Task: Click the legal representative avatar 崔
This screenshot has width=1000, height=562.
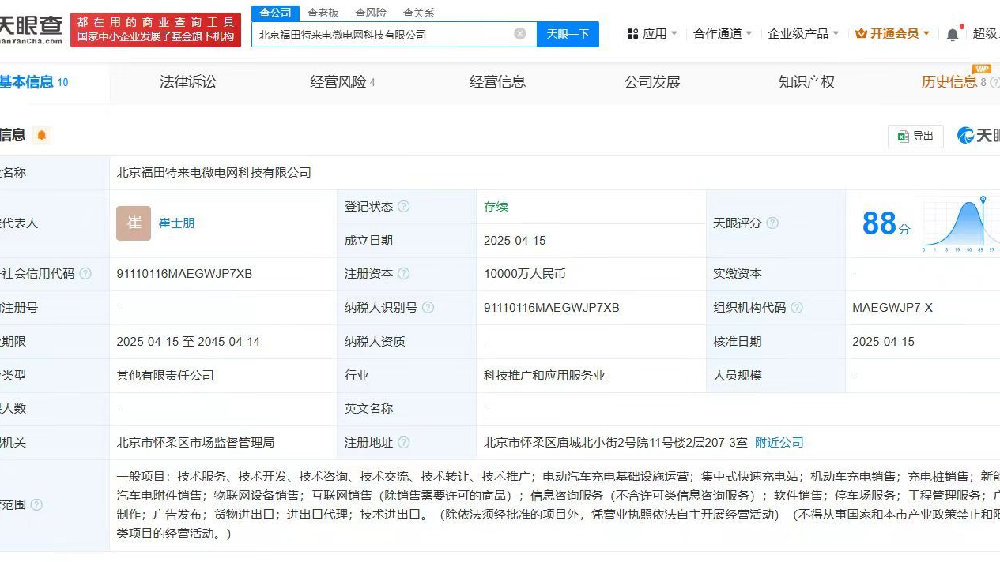Action: coord(133,223)
